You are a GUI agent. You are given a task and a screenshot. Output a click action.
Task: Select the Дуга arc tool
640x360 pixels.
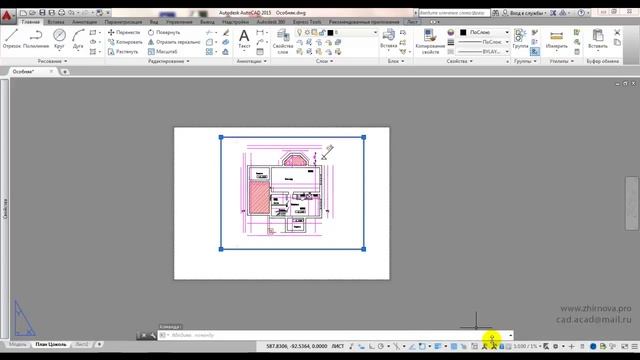pyautogui.click(x=78, y=39)
